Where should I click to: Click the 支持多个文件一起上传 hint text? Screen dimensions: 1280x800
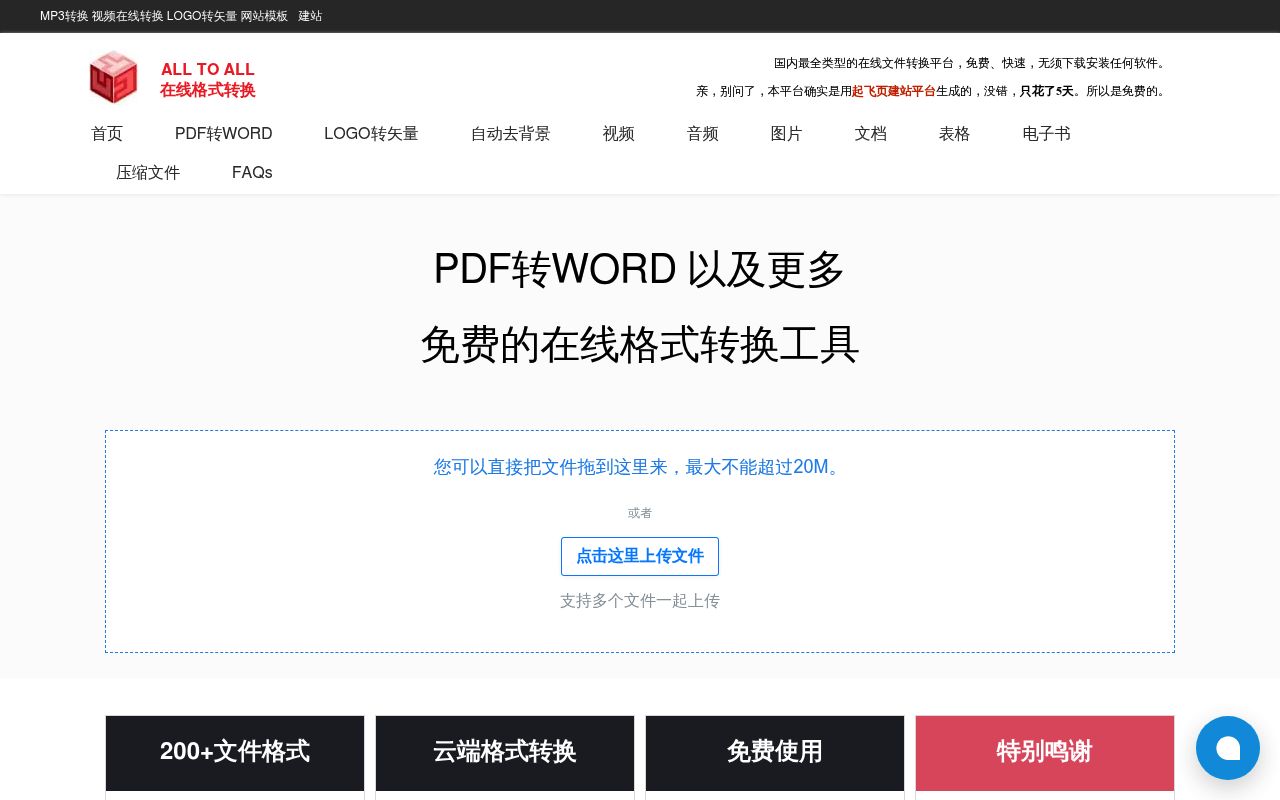[x=640, y=601]
